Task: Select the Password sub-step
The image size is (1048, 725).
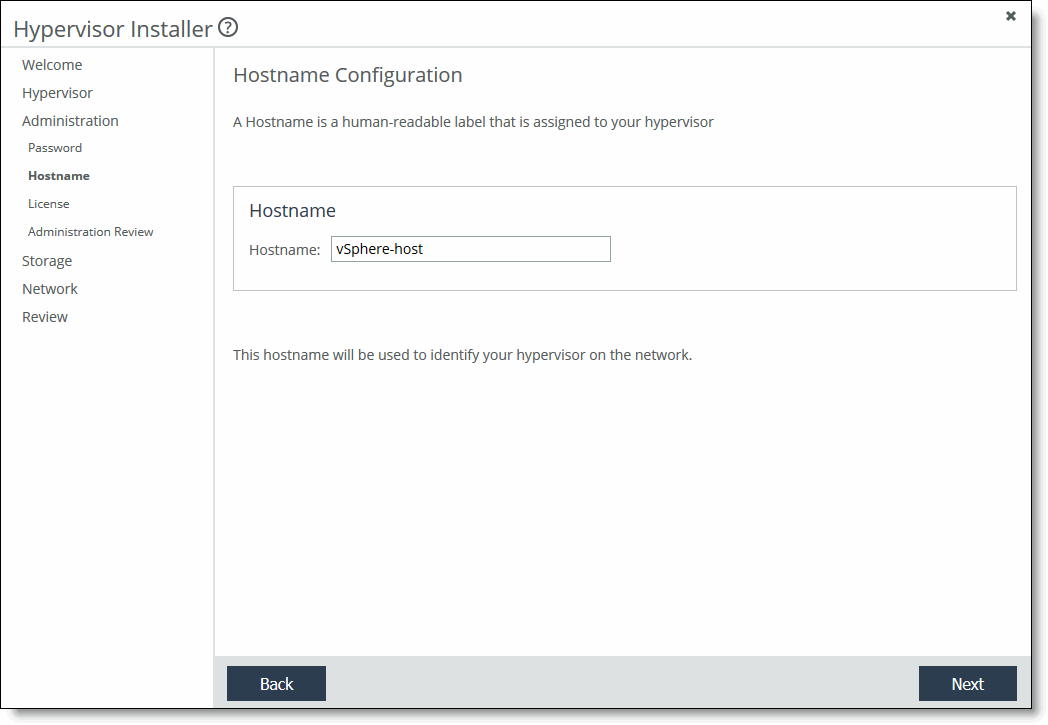Action: (x=55, y=148)
